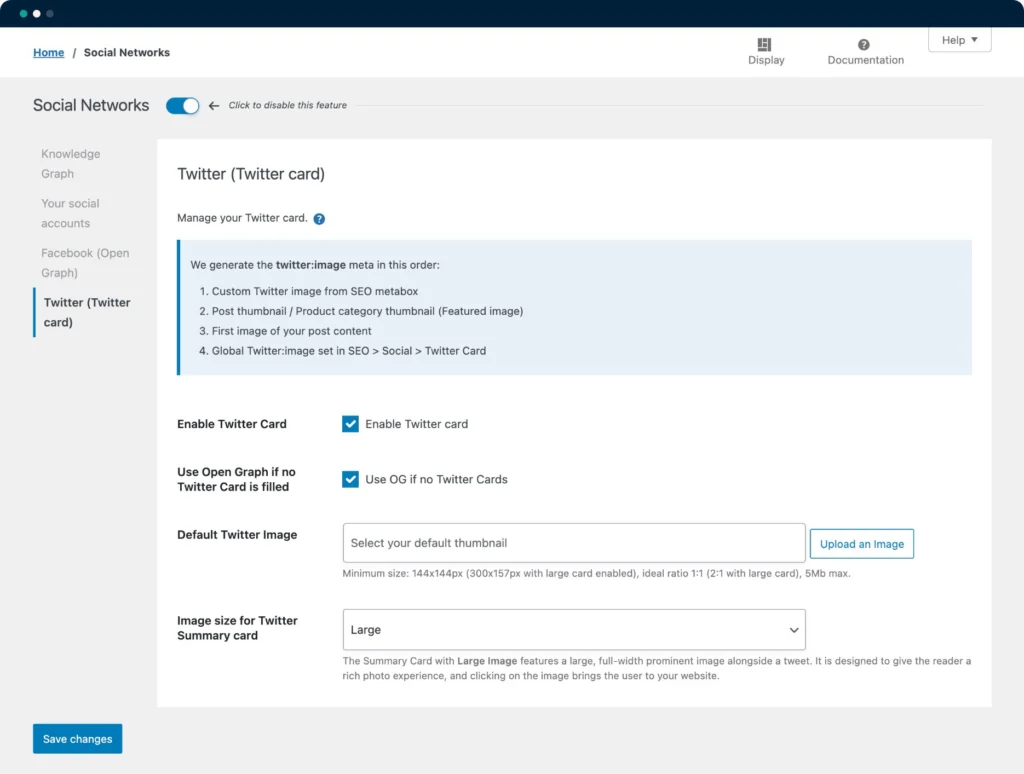Click the teal dot in window title bar
Image resolution: width=1024 pixels, height=774 pixels.
(23, 14)
